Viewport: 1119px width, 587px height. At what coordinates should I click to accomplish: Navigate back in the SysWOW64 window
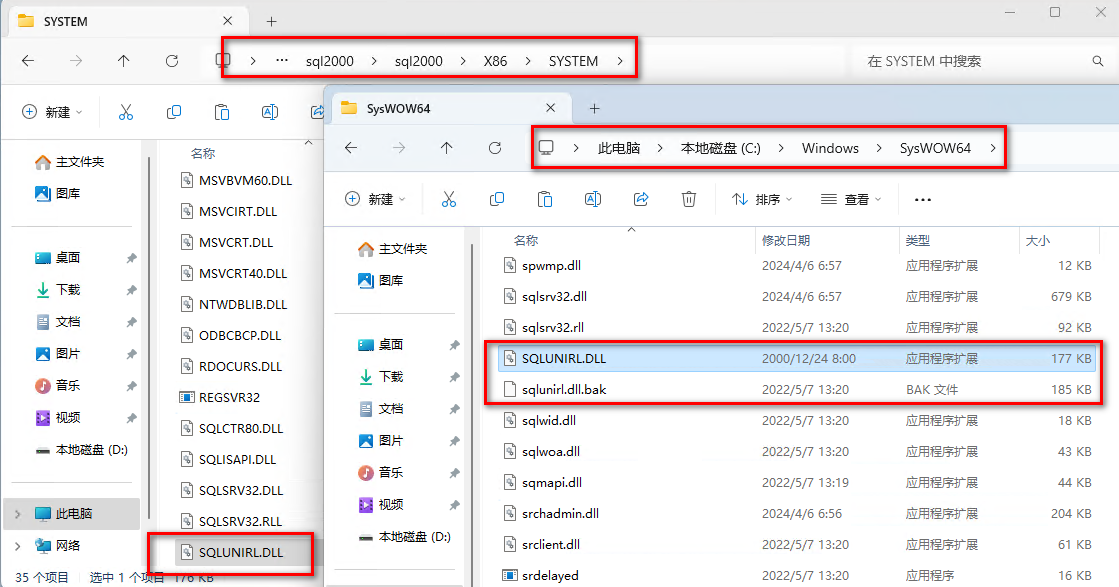(350, 148)
